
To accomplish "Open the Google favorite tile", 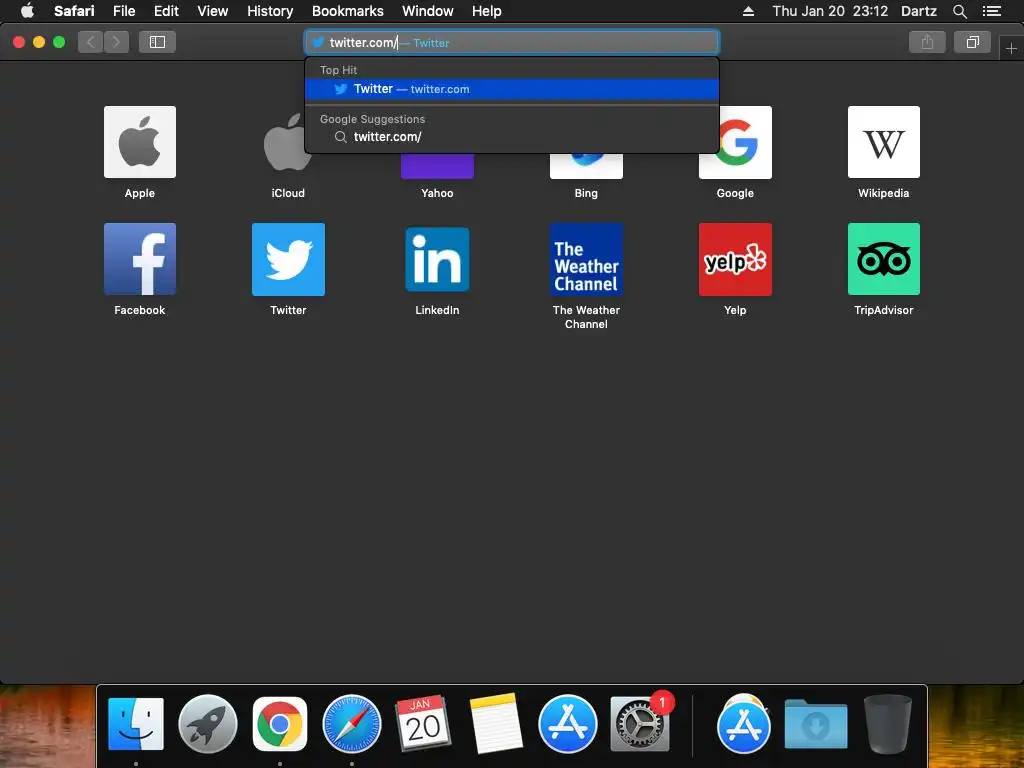I will point(735,142).
